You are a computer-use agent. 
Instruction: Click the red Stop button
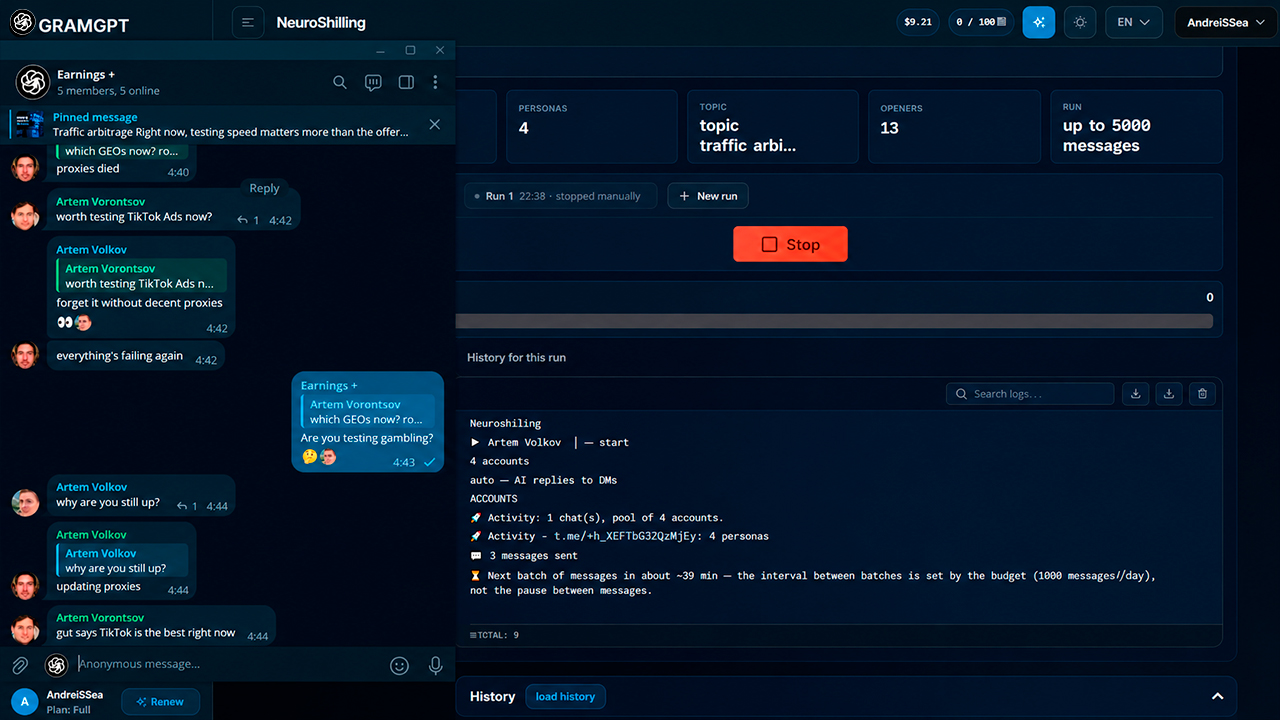(x=790, y=244)
